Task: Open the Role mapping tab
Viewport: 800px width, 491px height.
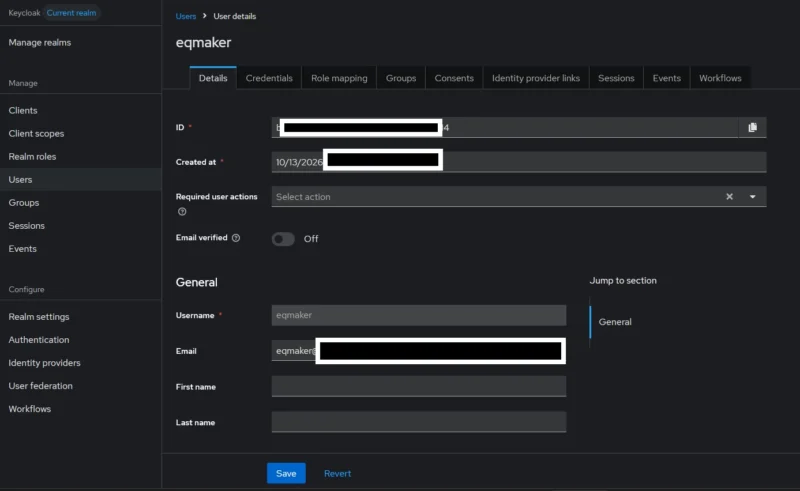Action: coord(339,78)
